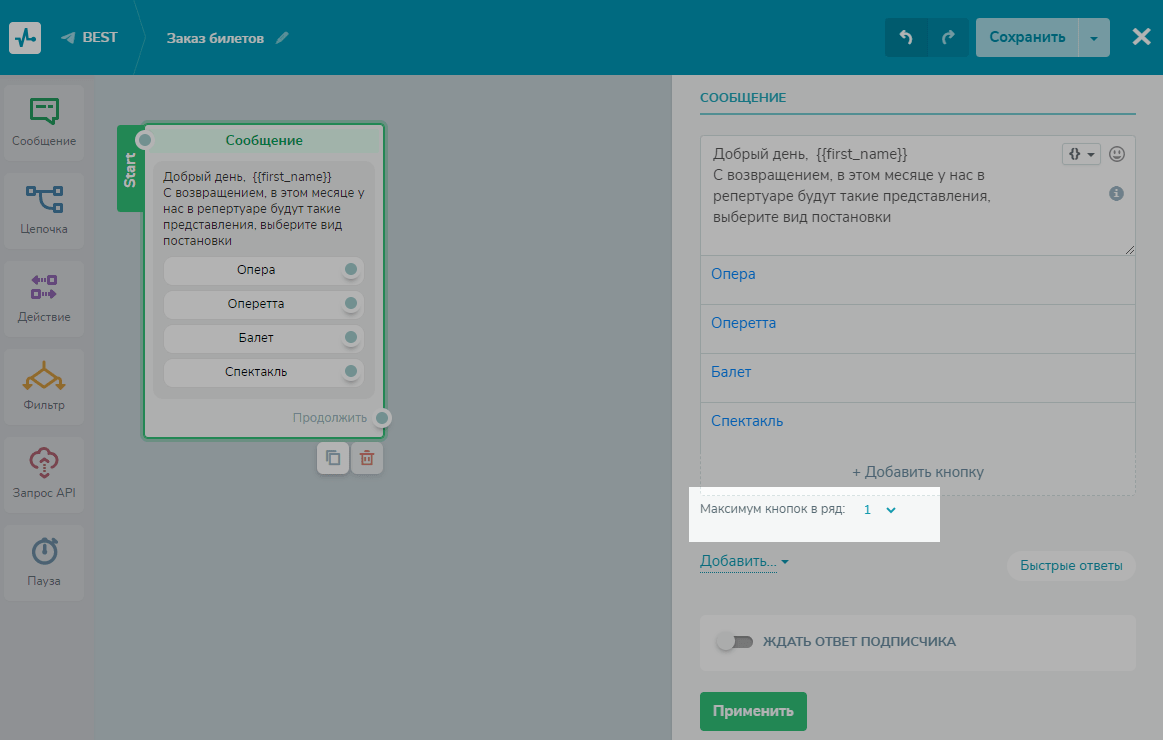Toggle the wait for subscriber response switch
This screenshot has width=1163, height=740.
click(x=734, y=642)
